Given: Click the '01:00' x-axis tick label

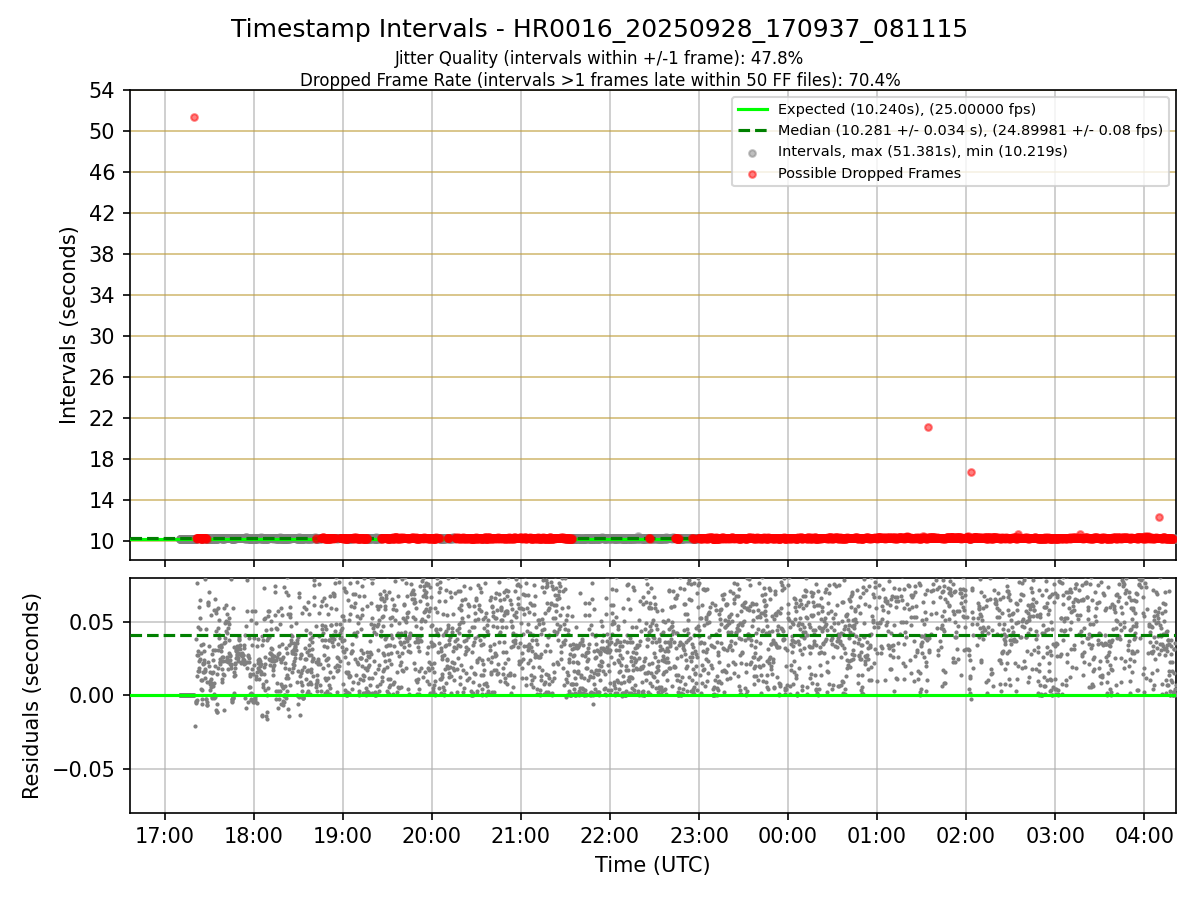Looking at the screenshot, I should (x=876, y=836).
